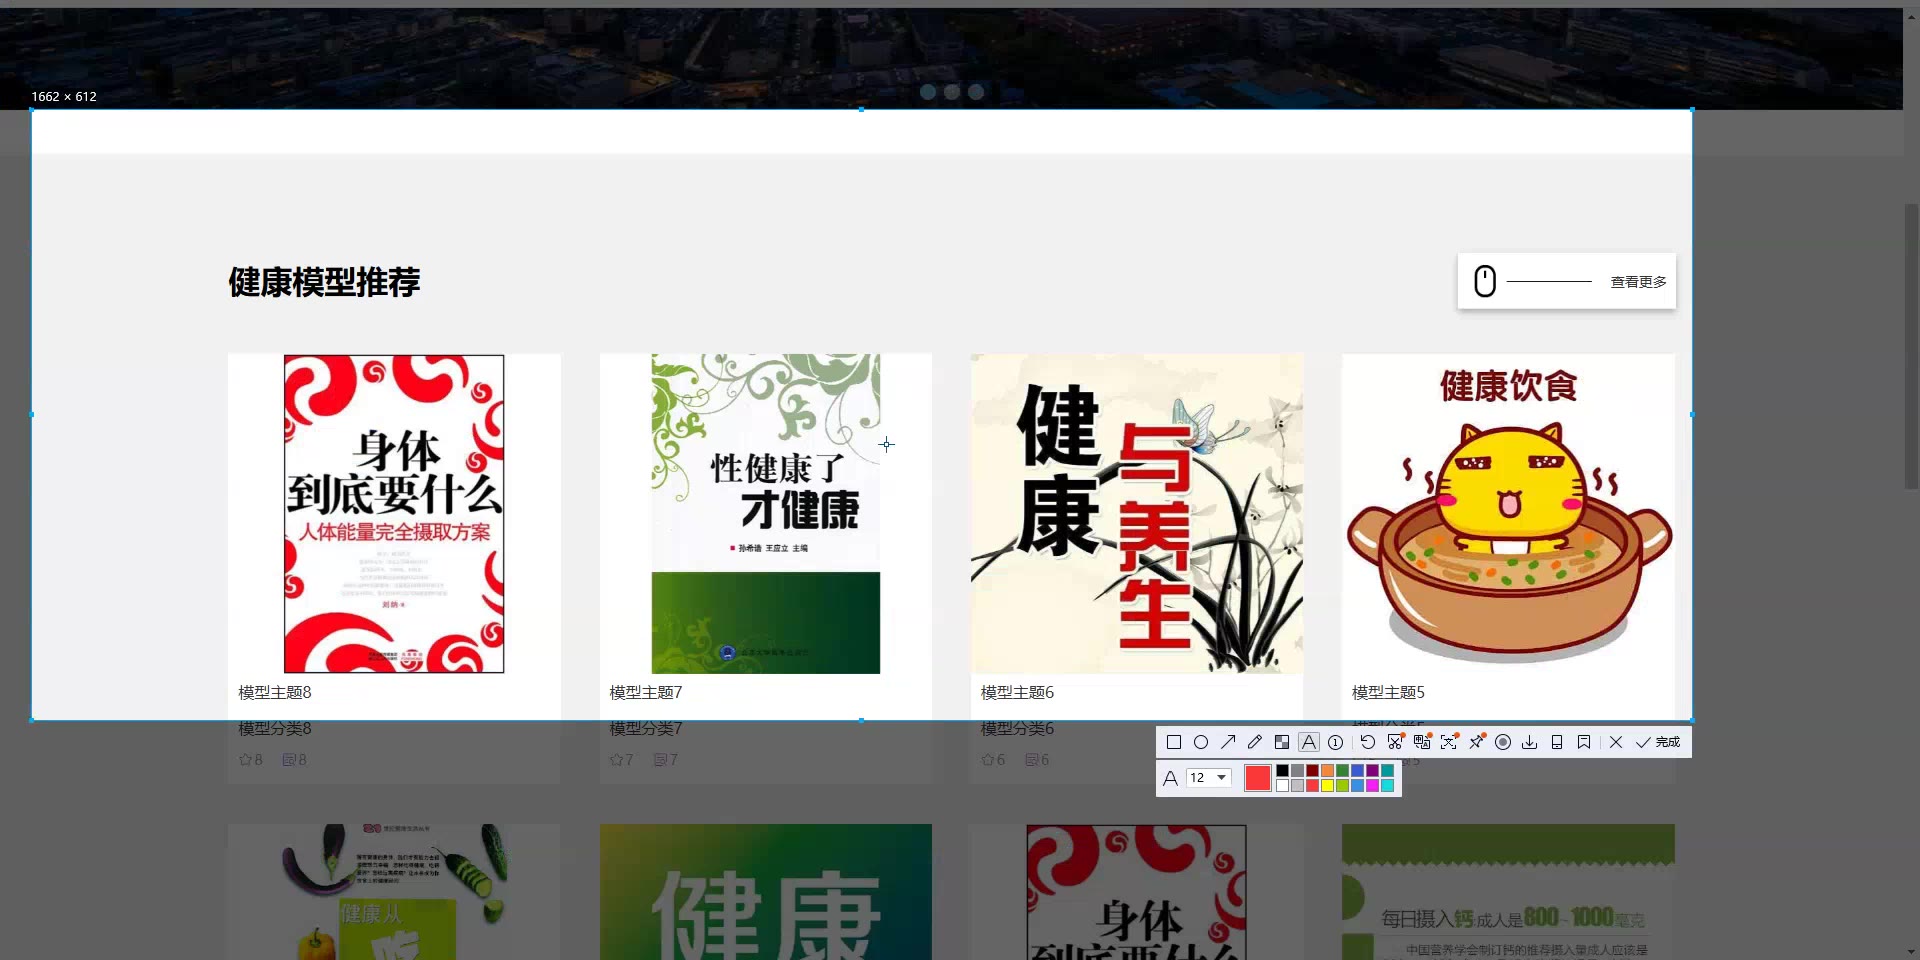
Task: Click the phone icon in screenshot toolbar
Action: tap(1557, 742)
